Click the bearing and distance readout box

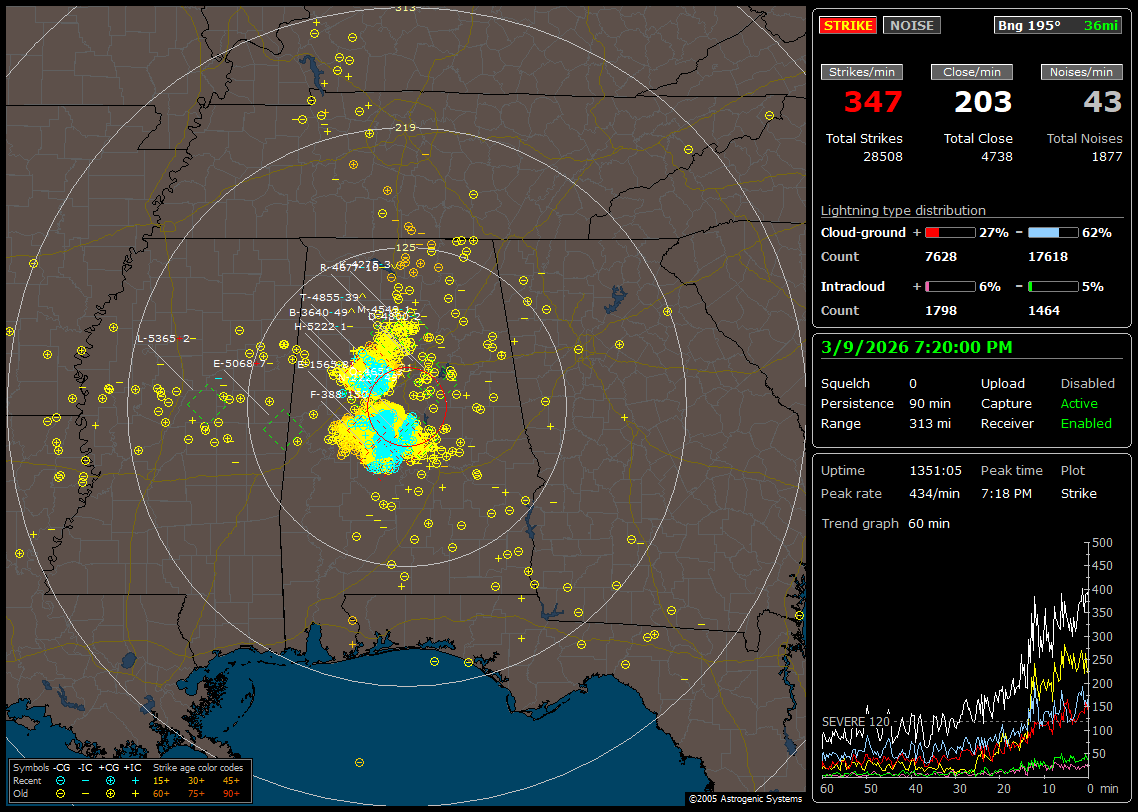point(1058,26)
